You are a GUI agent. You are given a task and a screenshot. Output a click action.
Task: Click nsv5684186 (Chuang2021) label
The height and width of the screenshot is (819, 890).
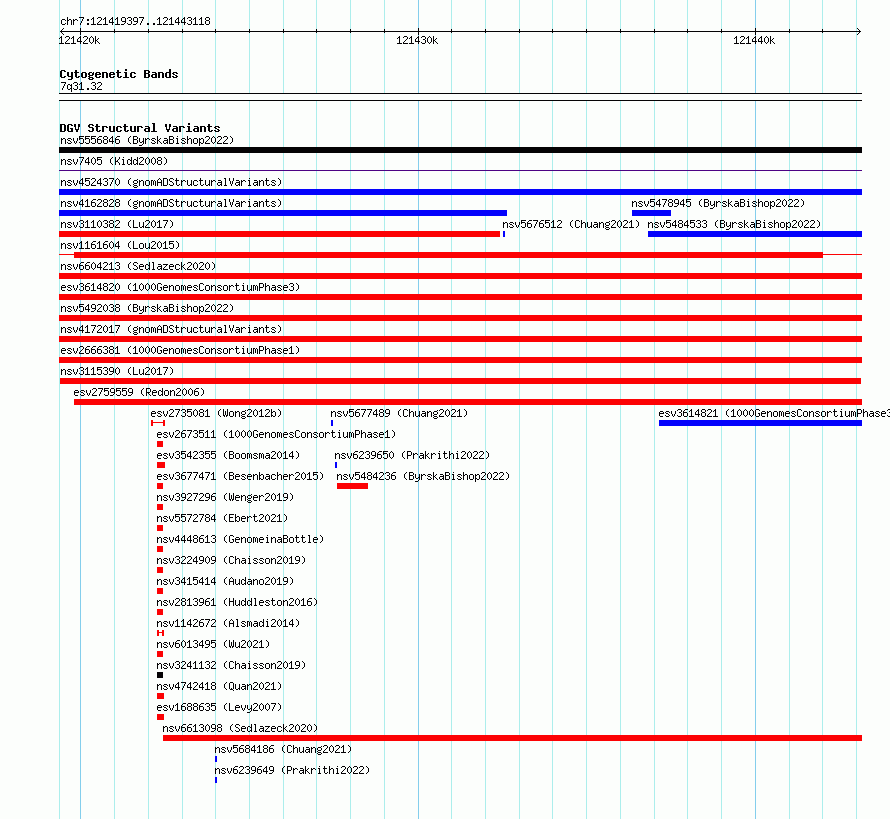click(x=283, y=749)
